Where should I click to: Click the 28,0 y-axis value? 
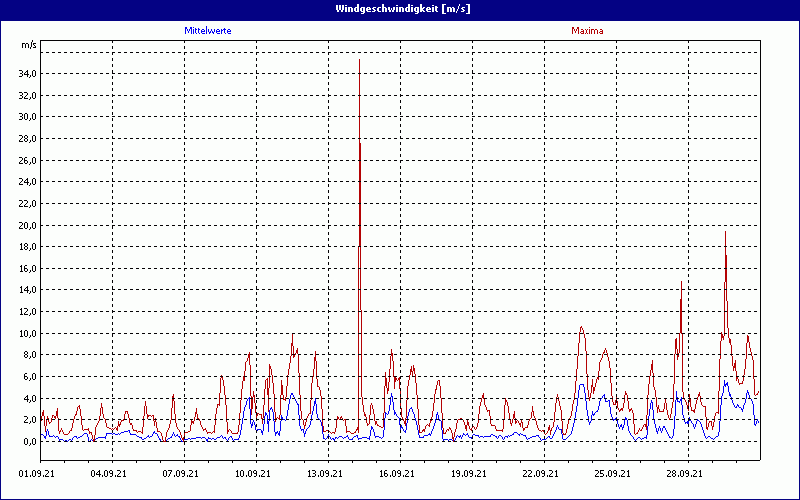pyautogui.click(x=27, y=139)
